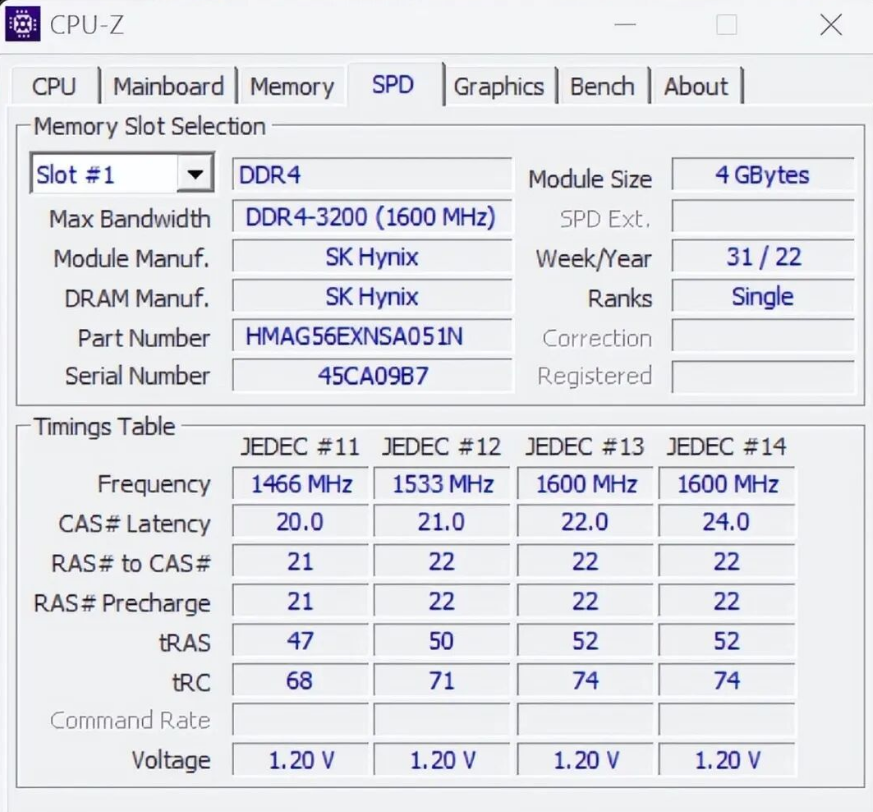873x812 pixels.
Task: Click the Serial Number field 45CA09B7
Action: (x=371, y=377)
